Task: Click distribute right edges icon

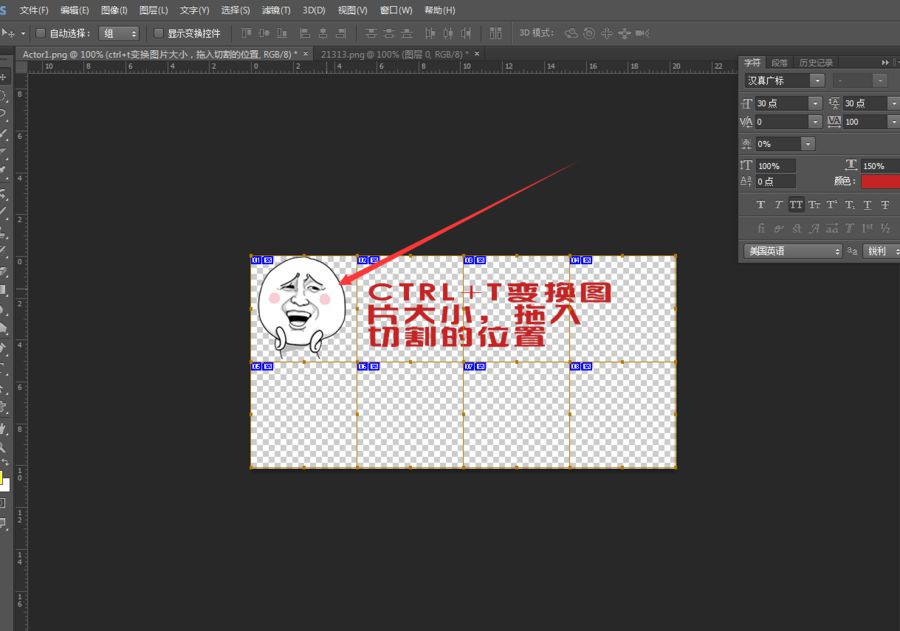Action: (466, 33)
